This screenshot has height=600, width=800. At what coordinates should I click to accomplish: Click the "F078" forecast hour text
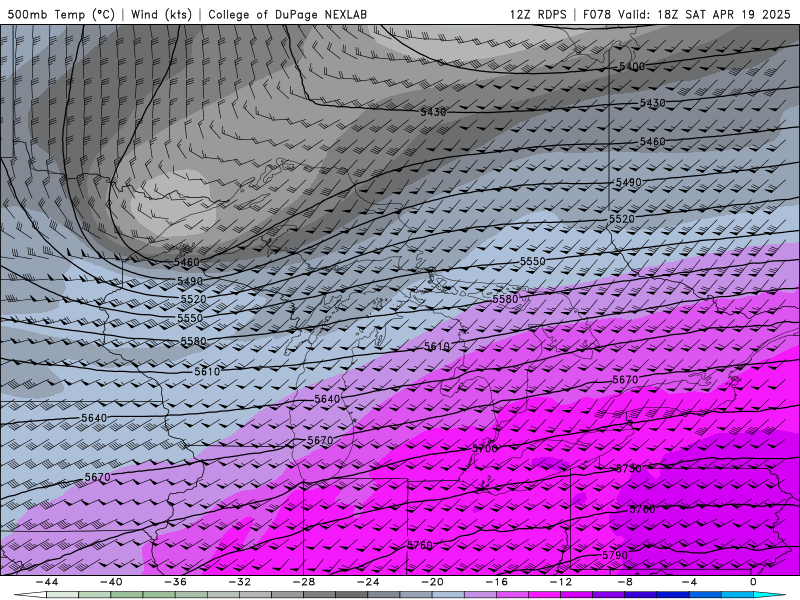pyautogui.click(x=597, y=14)
